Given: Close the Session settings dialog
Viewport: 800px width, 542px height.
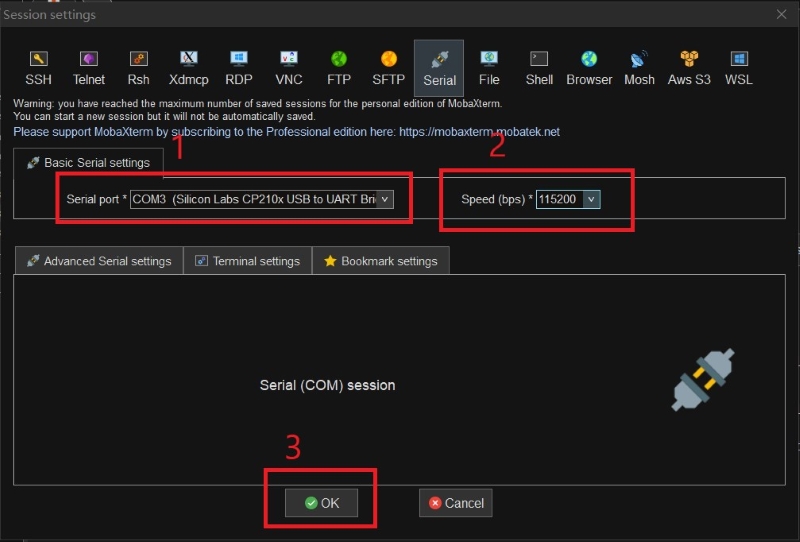Looking at the screenshot, I should point(781,14).
